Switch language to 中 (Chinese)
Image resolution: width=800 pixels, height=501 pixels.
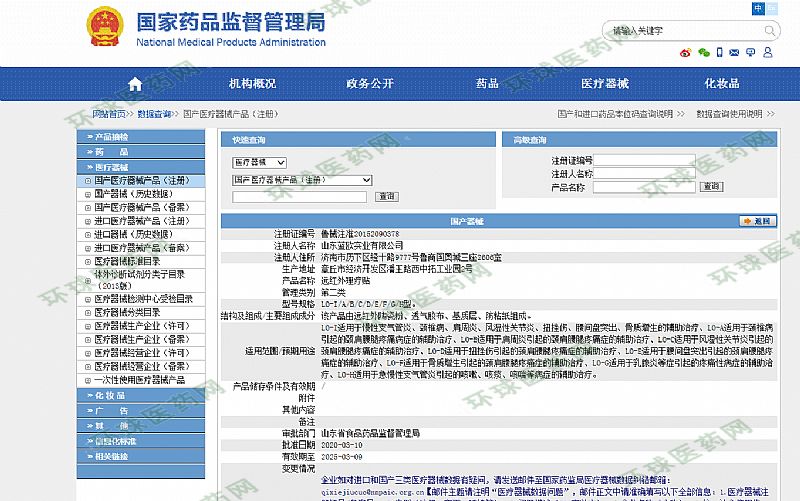[760, 8]
